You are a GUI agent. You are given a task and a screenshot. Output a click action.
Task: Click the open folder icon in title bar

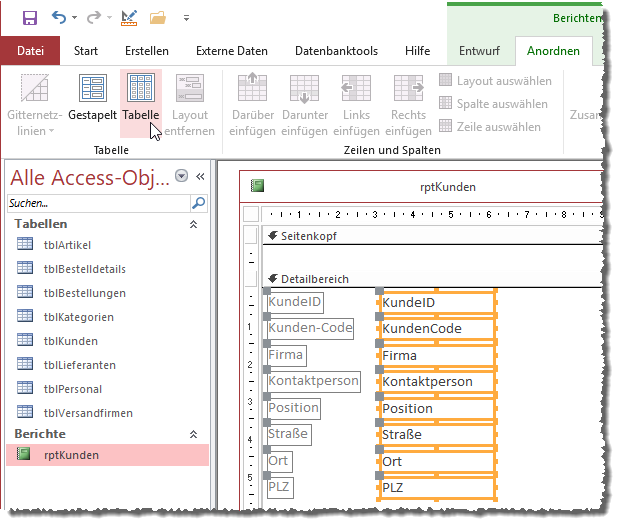157,18
